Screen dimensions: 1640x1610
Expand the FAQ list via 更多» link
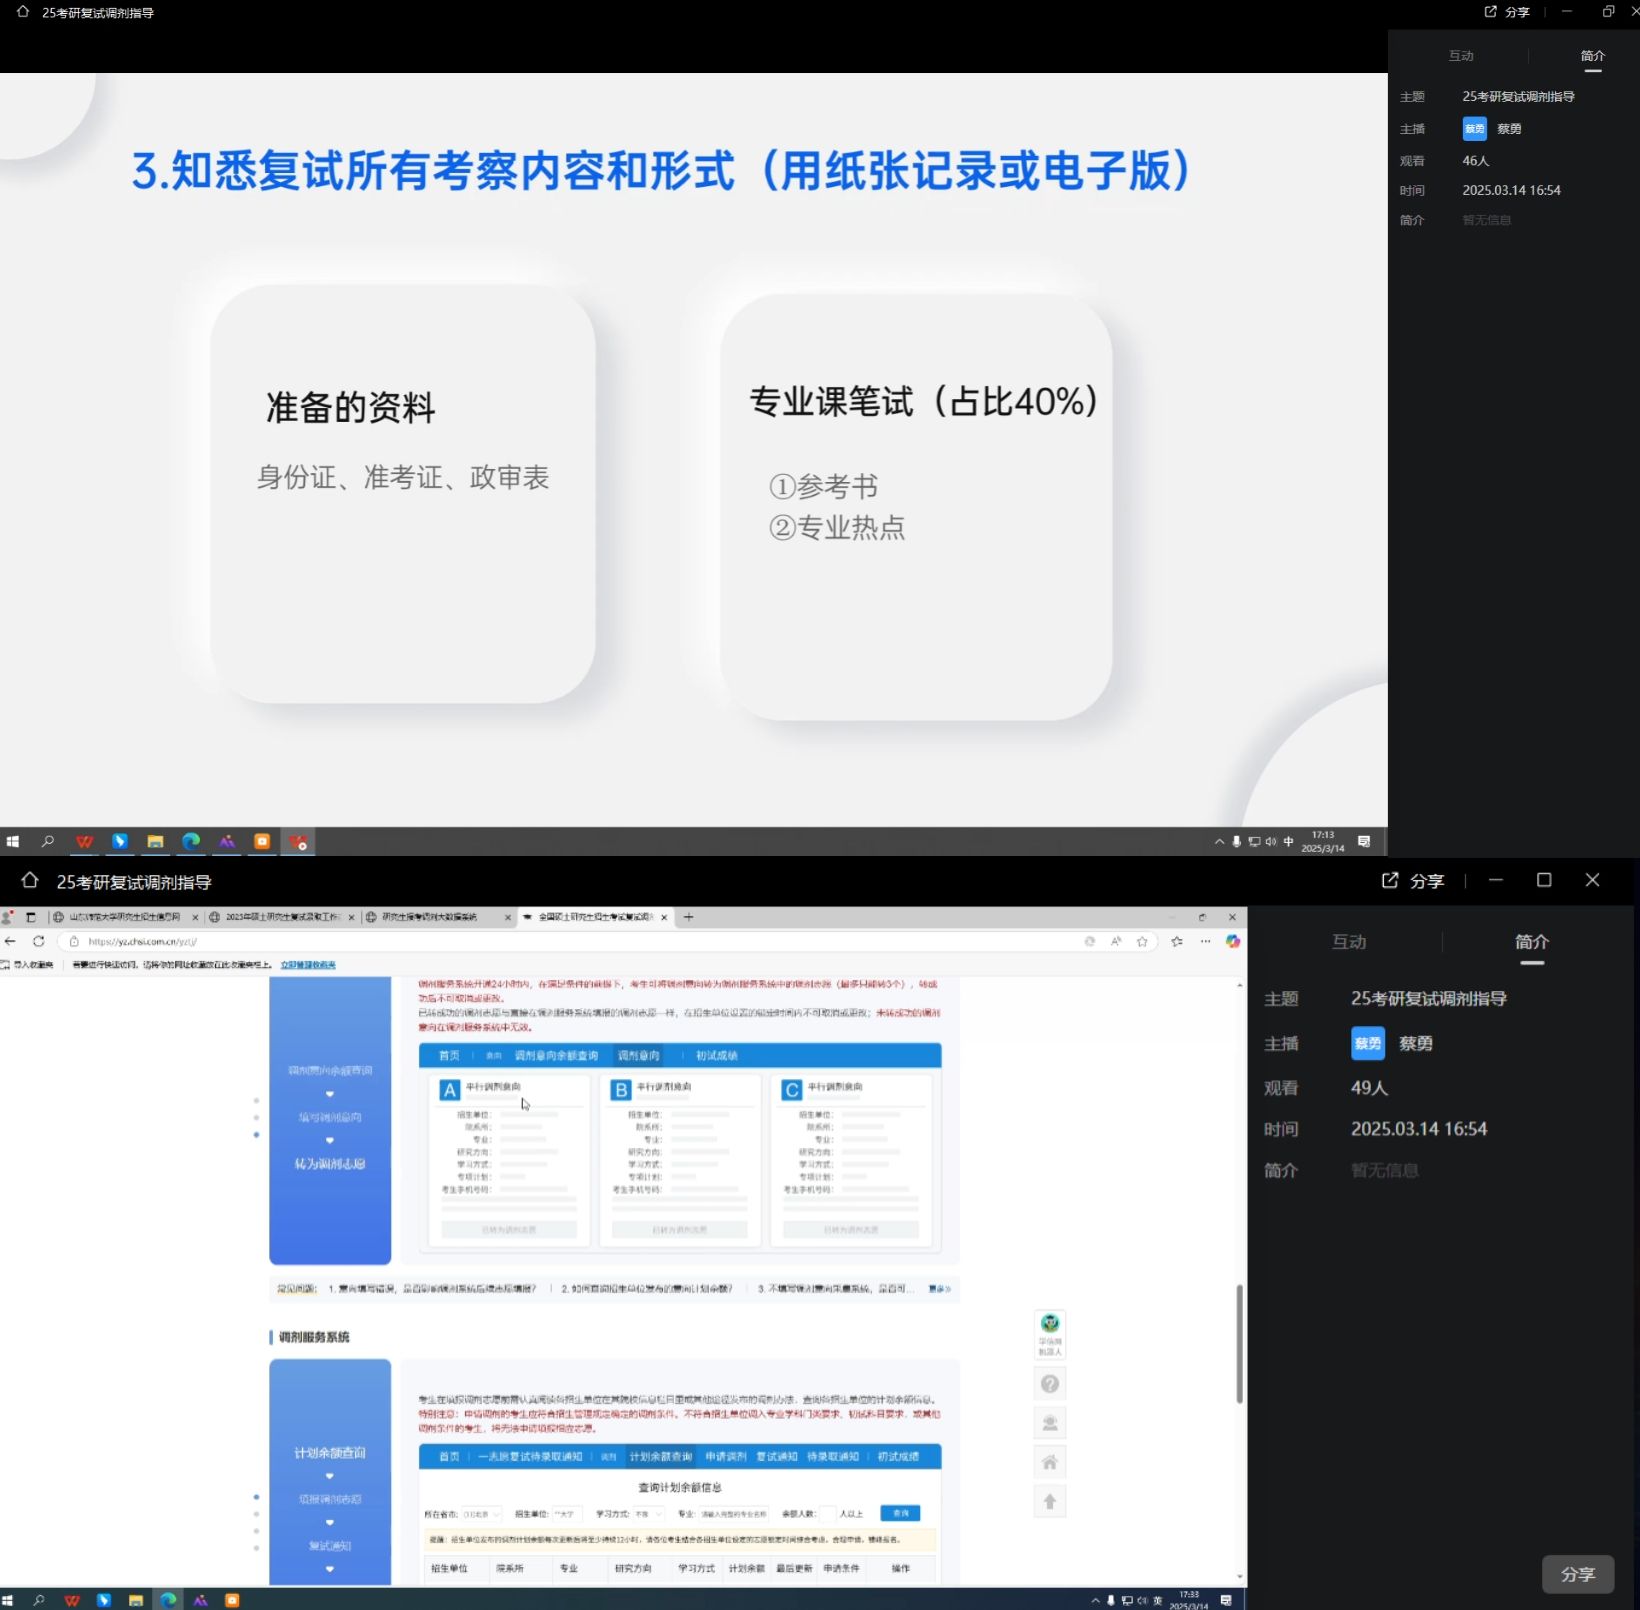click(x=939, y=1289)
